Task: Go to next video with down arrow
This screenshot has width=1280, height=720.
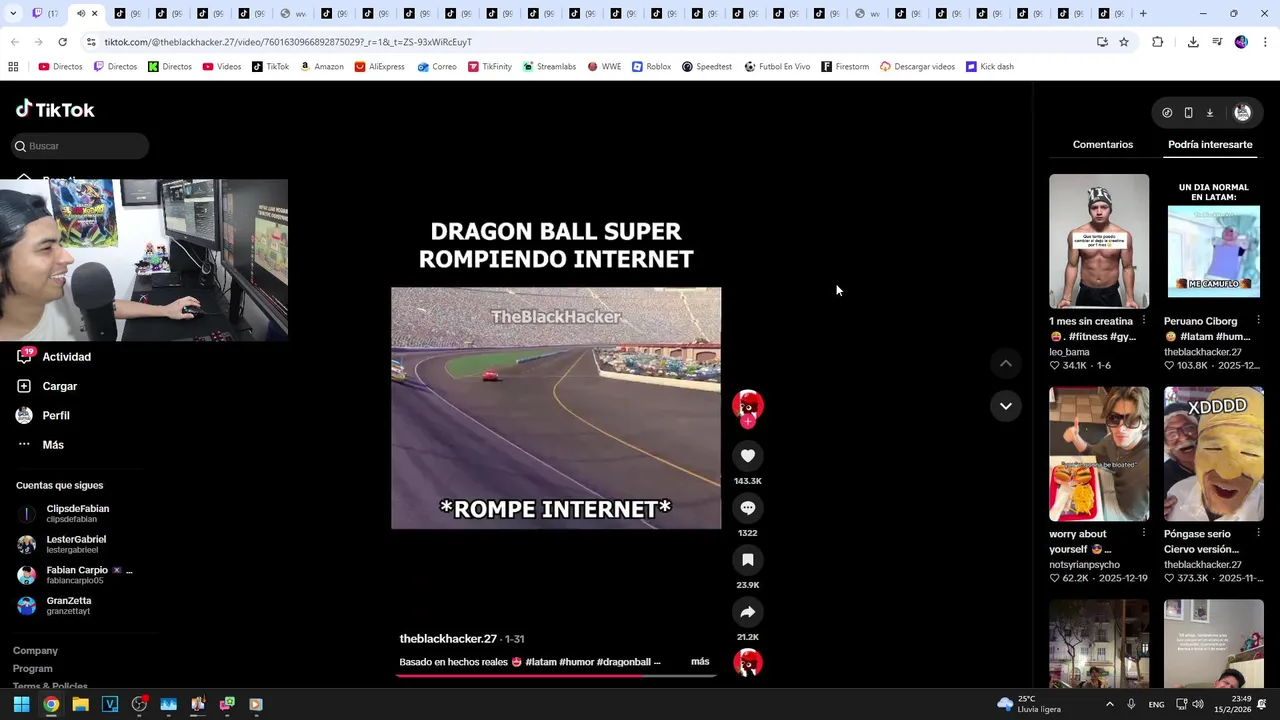Action: point(1006,406)
